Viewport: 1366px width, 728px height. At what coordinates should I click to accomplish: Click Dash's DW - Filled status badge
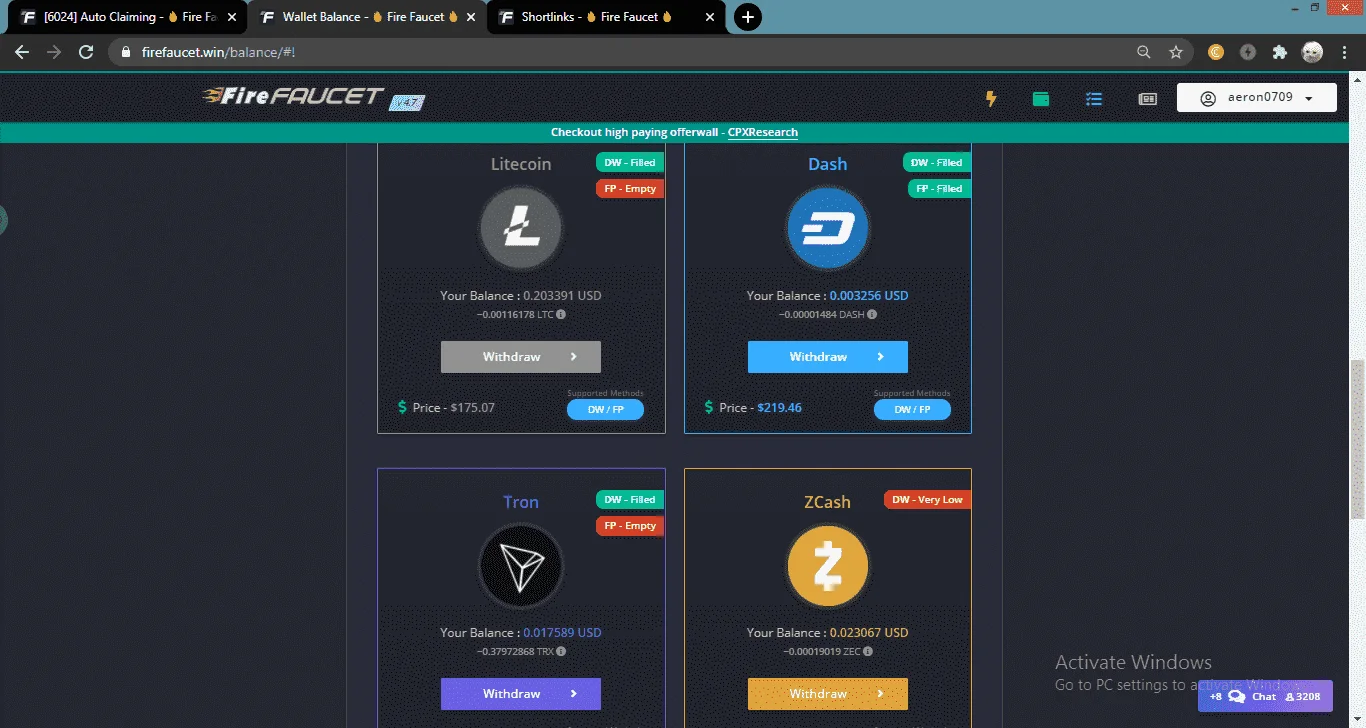pyautogui.click(x=937, y=163)
